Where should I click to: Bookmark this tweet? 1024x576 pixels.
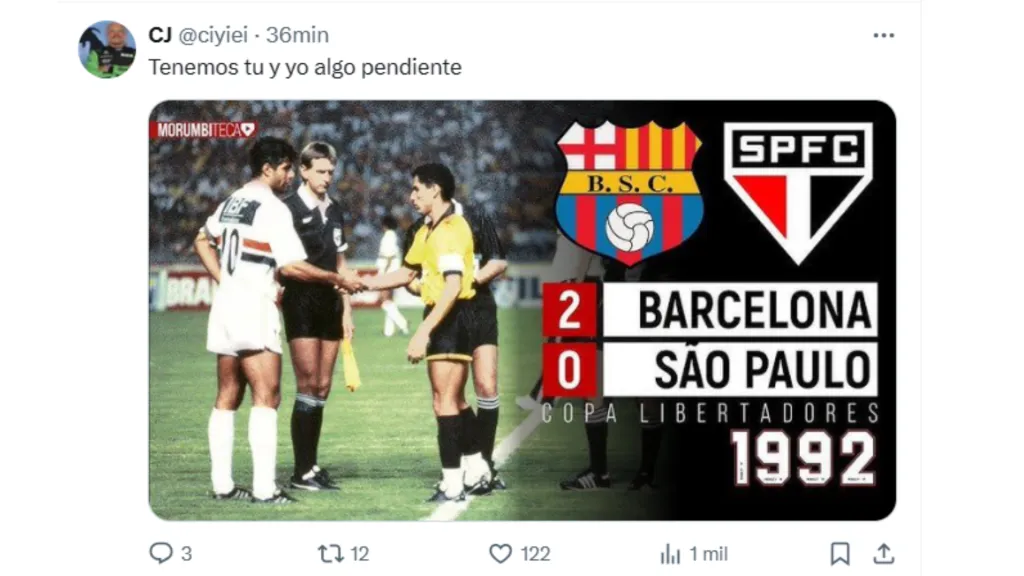[x=840, y=553]
